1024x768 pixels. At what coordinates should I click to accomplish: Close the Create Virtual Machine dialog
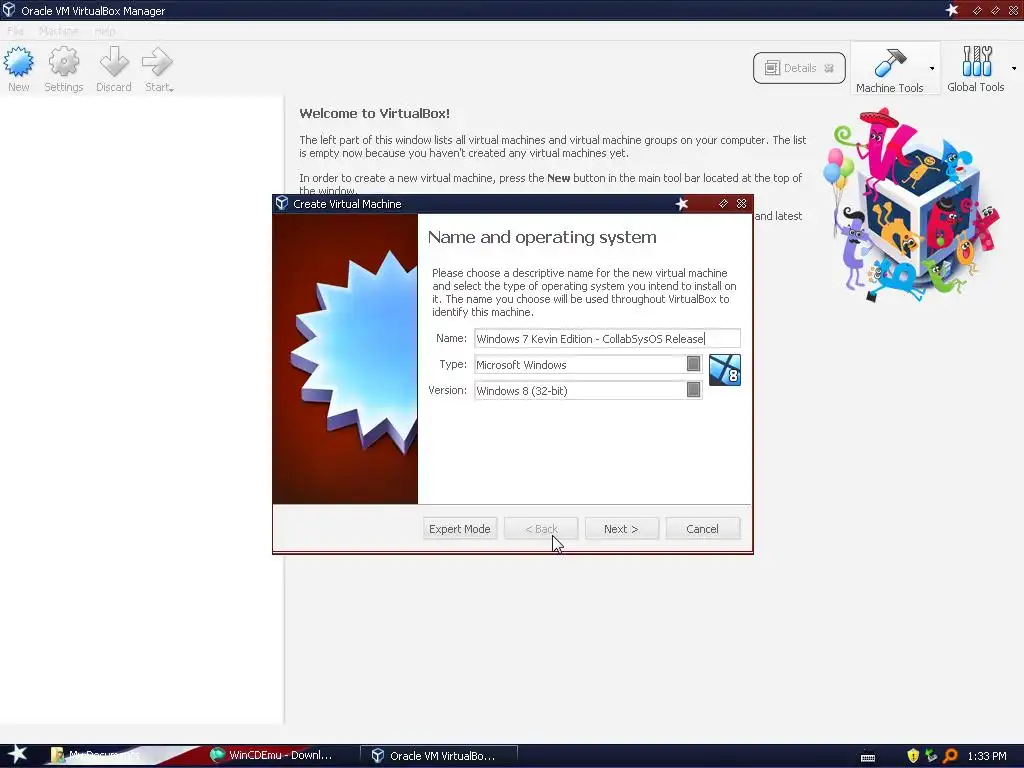point(741,204)
